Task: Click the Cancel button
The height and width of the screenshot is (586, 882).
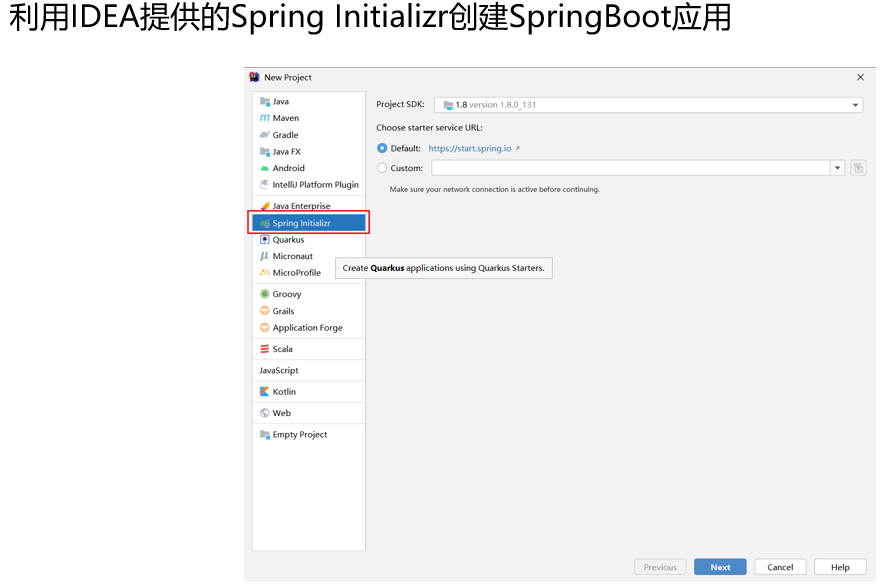Action: click(780, 567)
